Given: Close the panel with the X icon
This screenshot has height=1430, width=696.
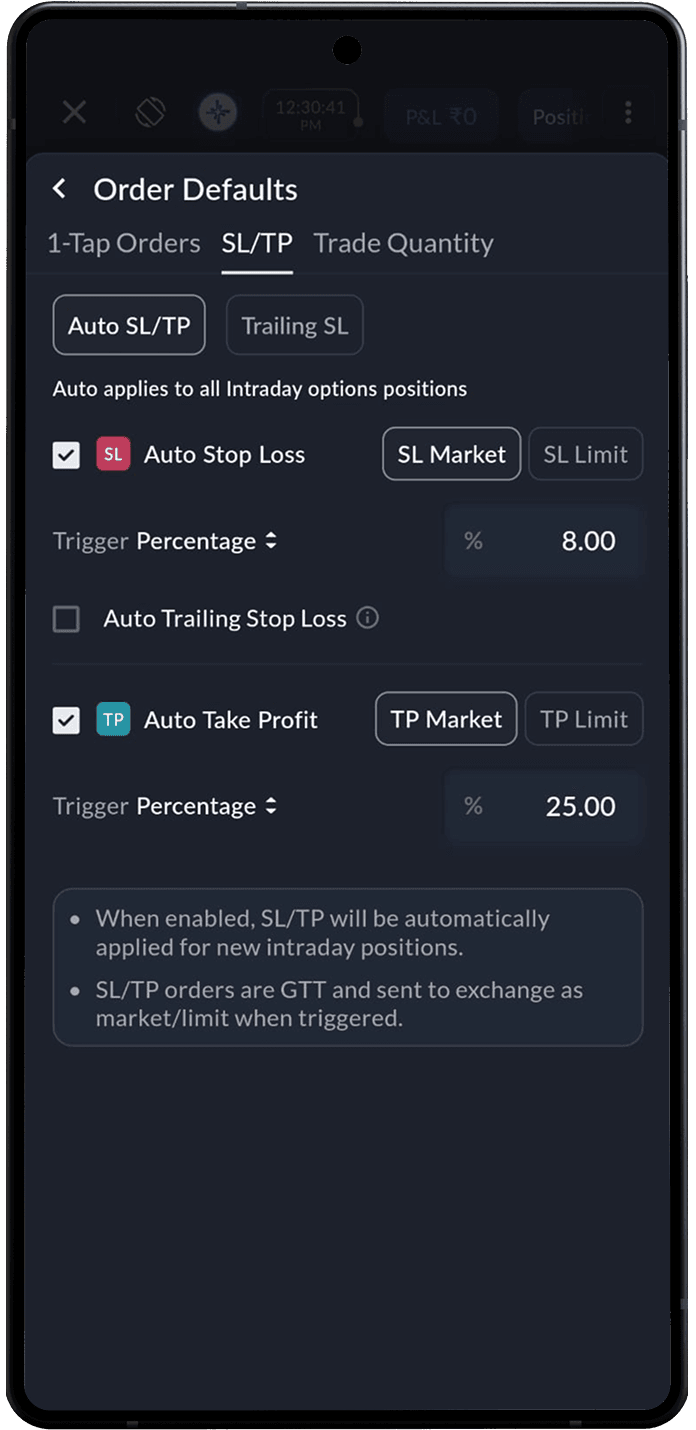Looking at the screenshot, I should coord(75,112).
